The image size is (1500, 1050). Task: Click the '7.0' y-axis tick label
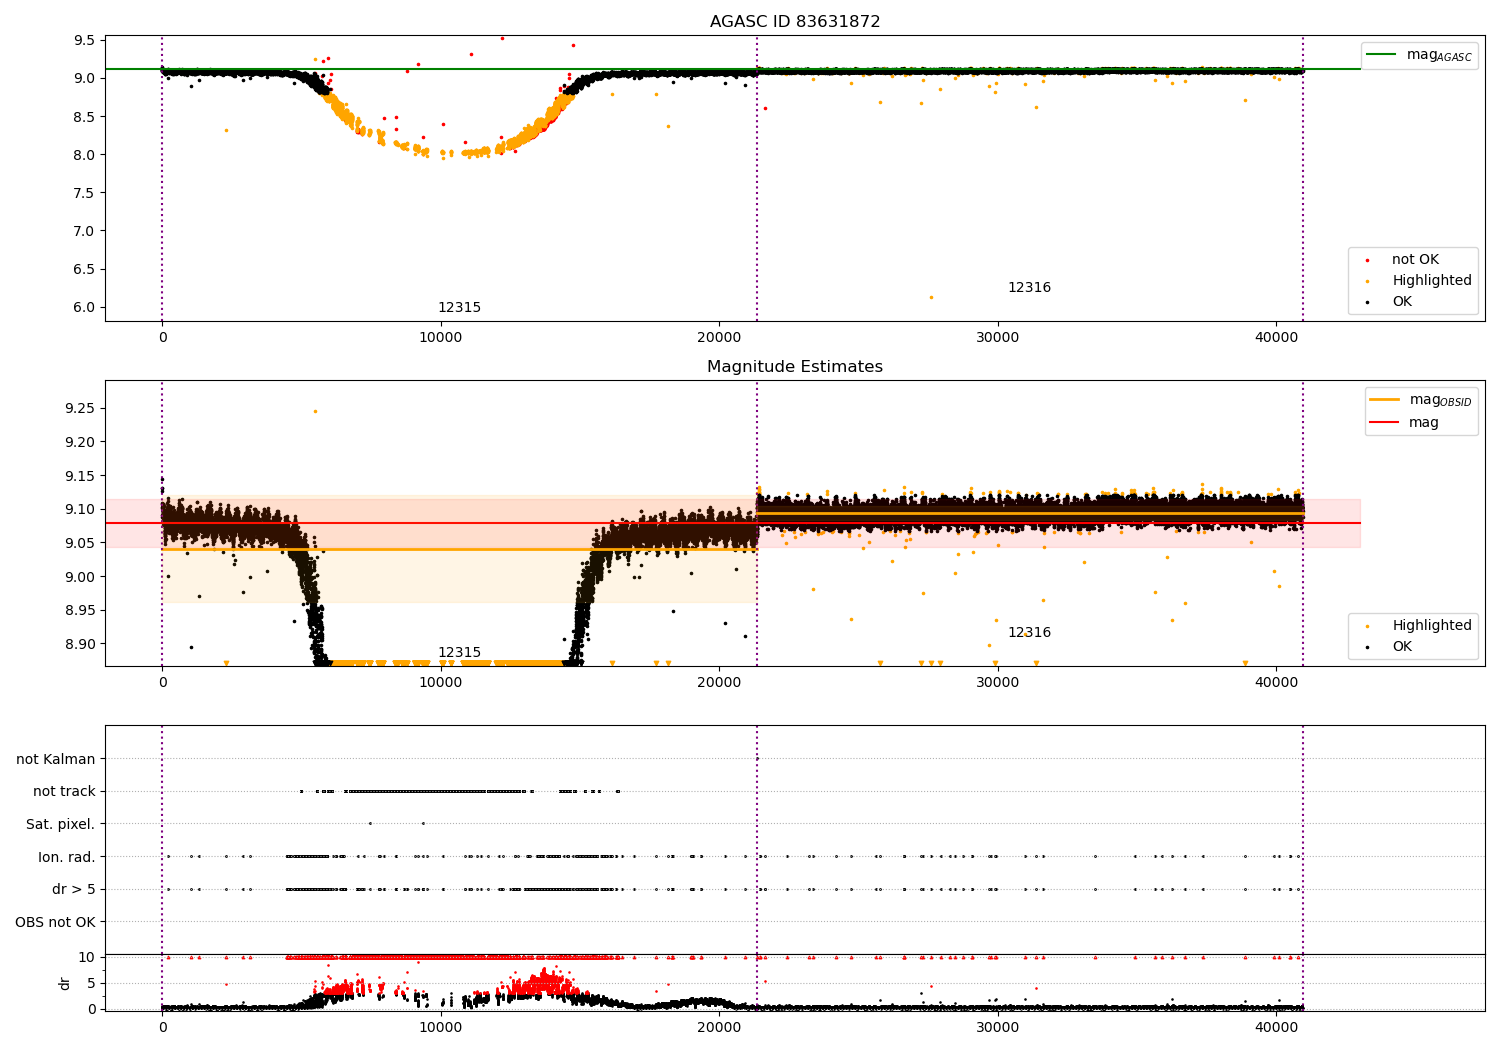(85, 231)
